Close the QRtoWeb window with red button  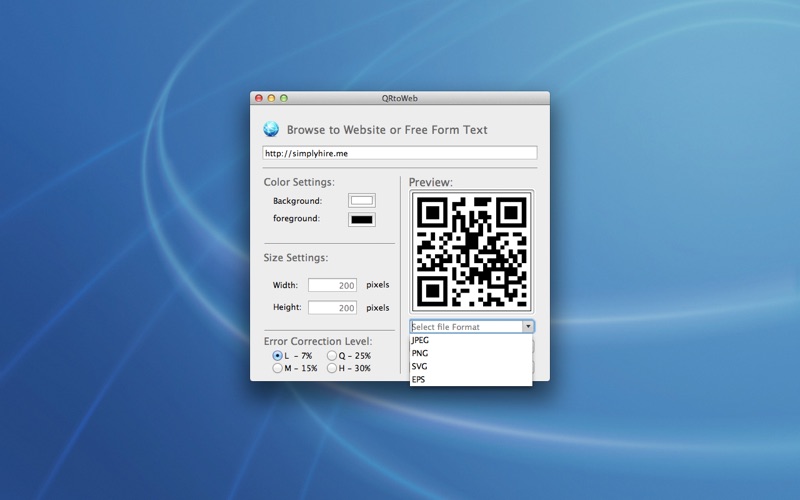[x=259, y=98]
